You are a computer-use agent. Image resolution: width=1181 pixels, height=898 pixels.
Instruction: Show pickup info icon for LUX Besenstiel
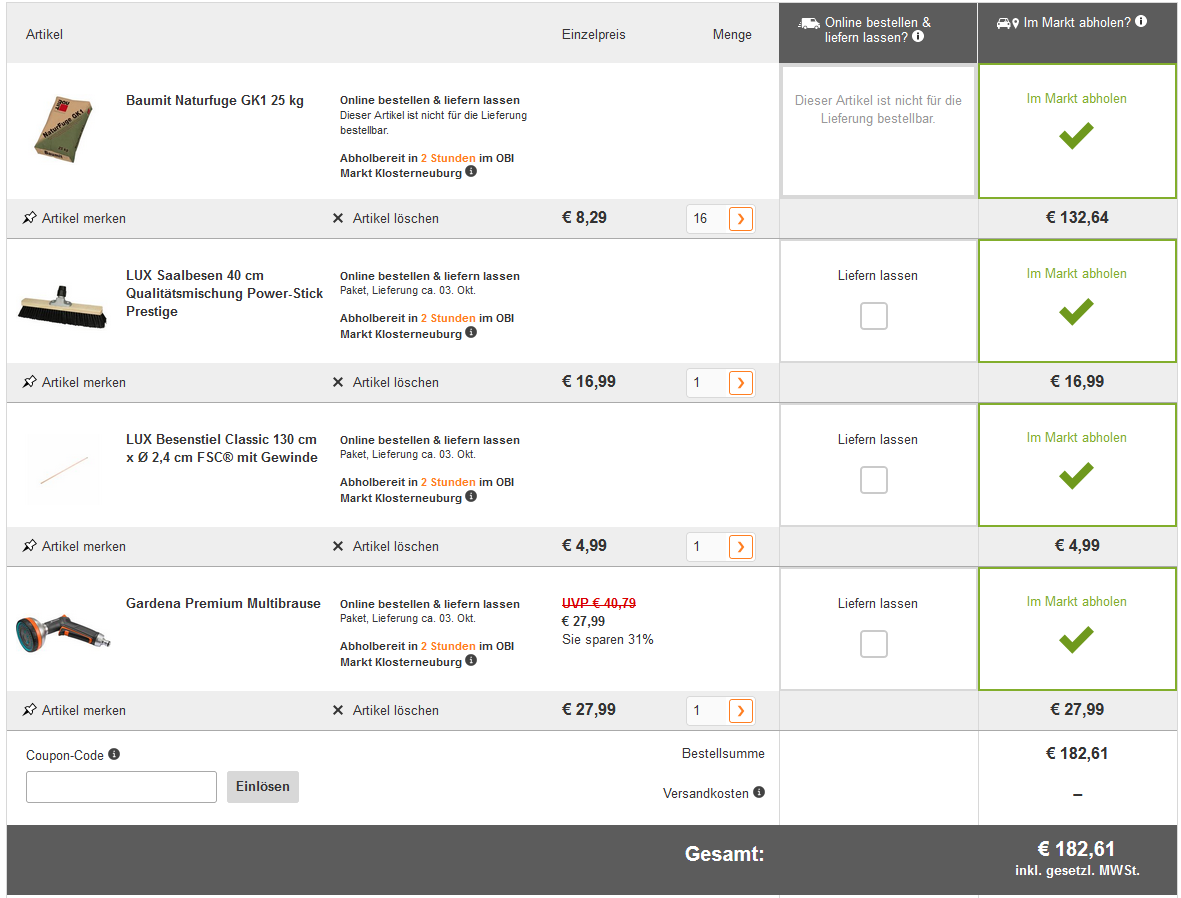[x=471, y=496]
